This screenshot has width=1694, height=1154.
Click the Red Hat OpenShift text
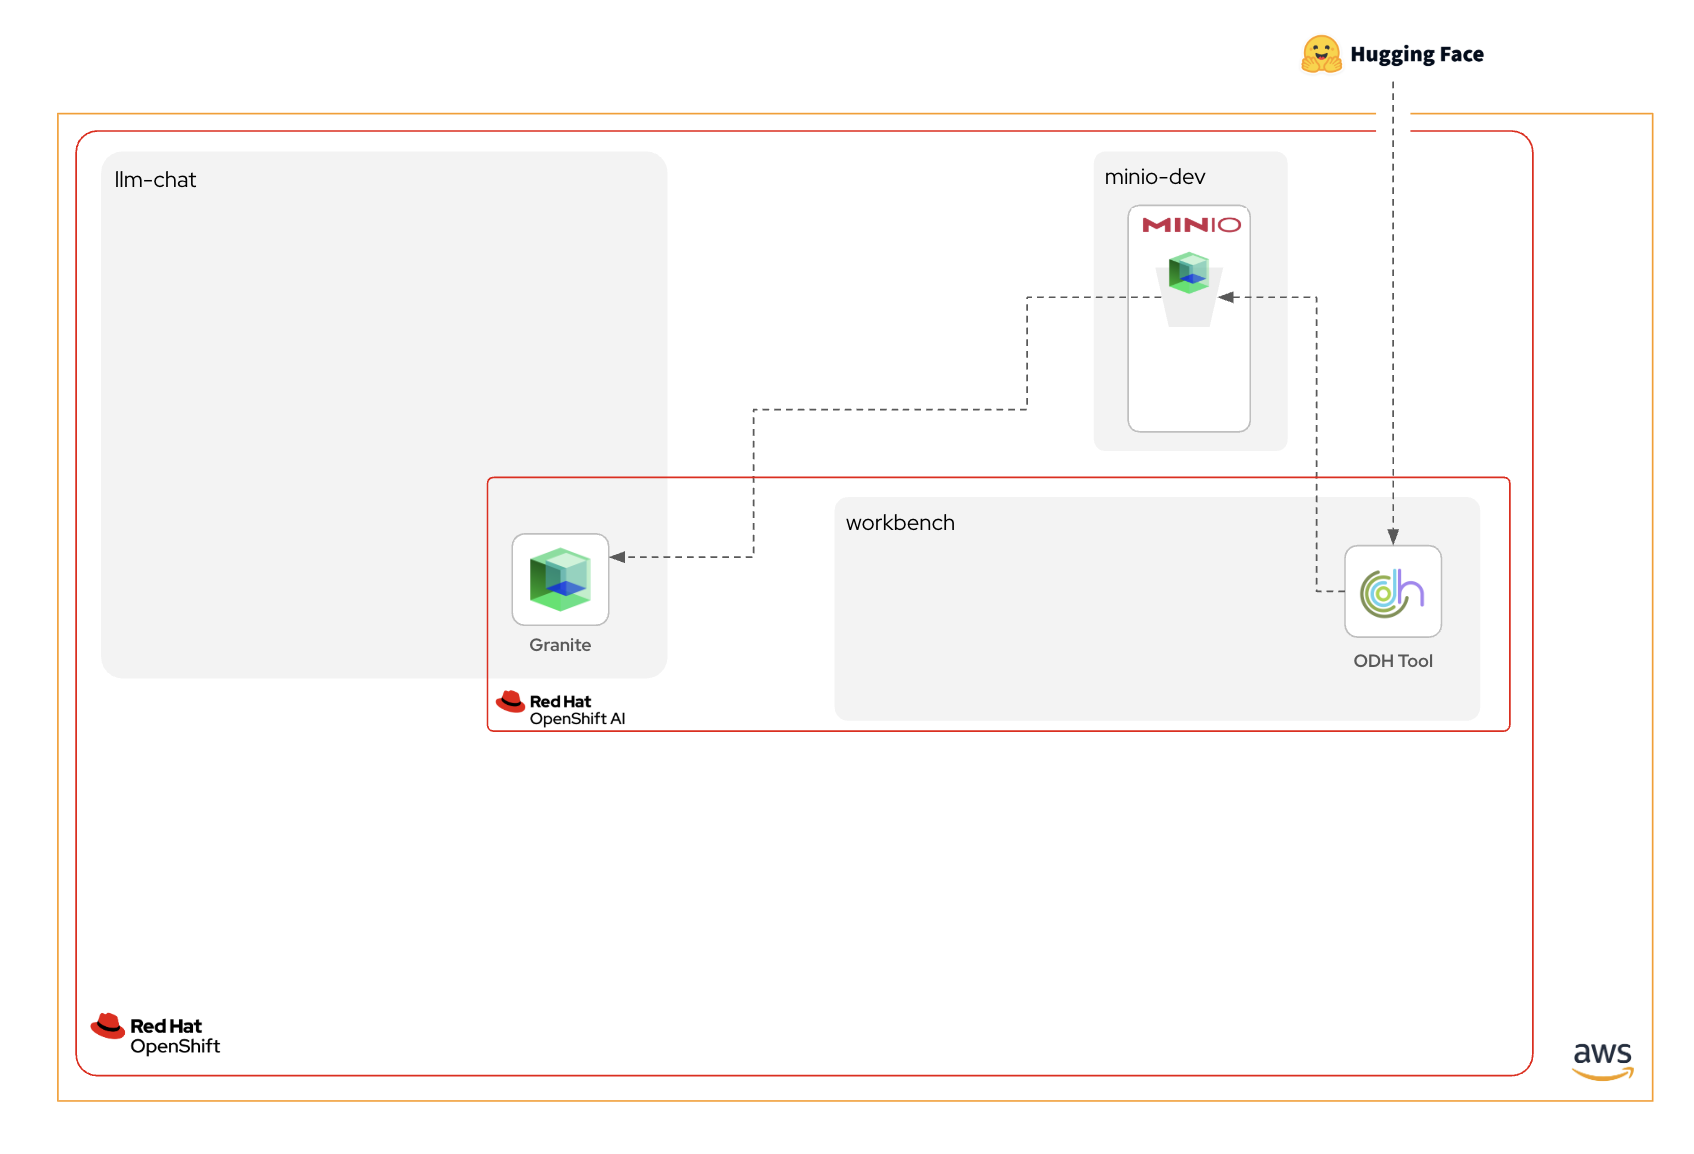[x=175, y=1036]
